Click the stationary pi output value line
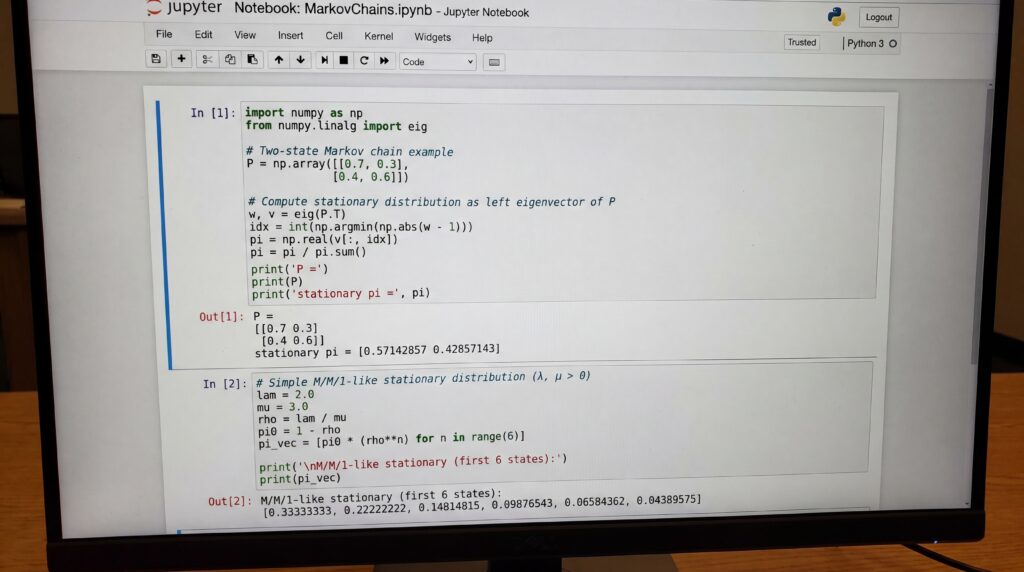The width and height of the screenshot is (1024, 572). point(377,351)
